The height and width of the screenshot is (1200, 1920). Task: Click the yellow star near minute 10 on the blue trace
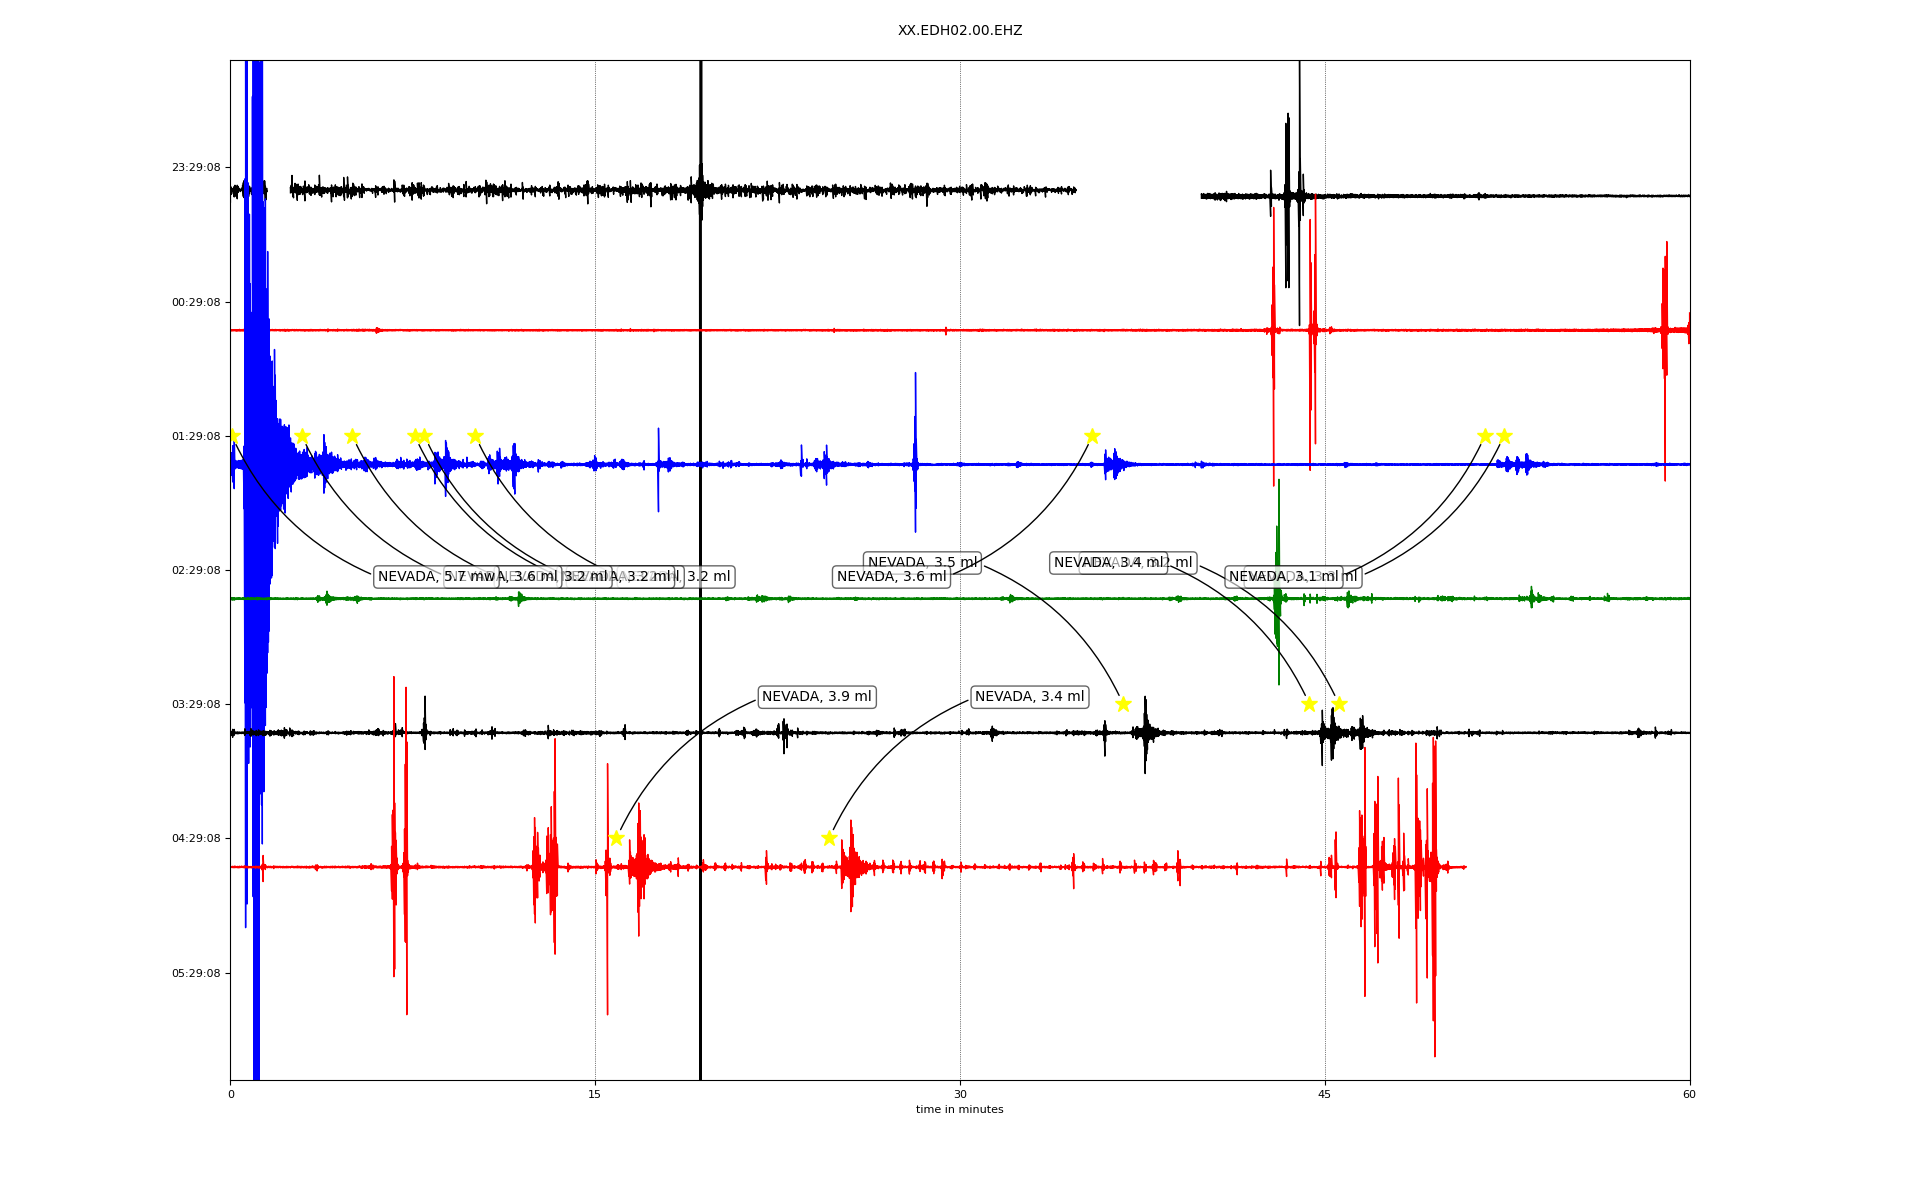(475, 436)
